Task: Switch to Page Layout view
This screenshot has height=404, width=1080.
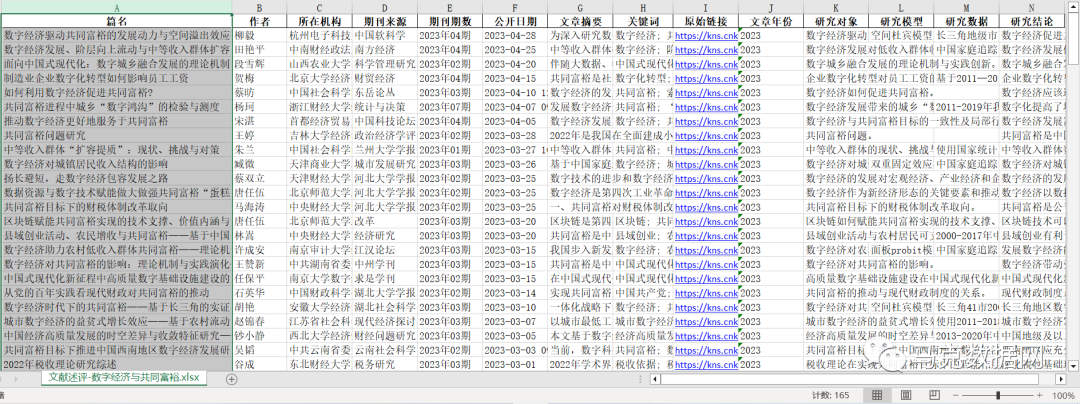Action: tap(905, 395)
